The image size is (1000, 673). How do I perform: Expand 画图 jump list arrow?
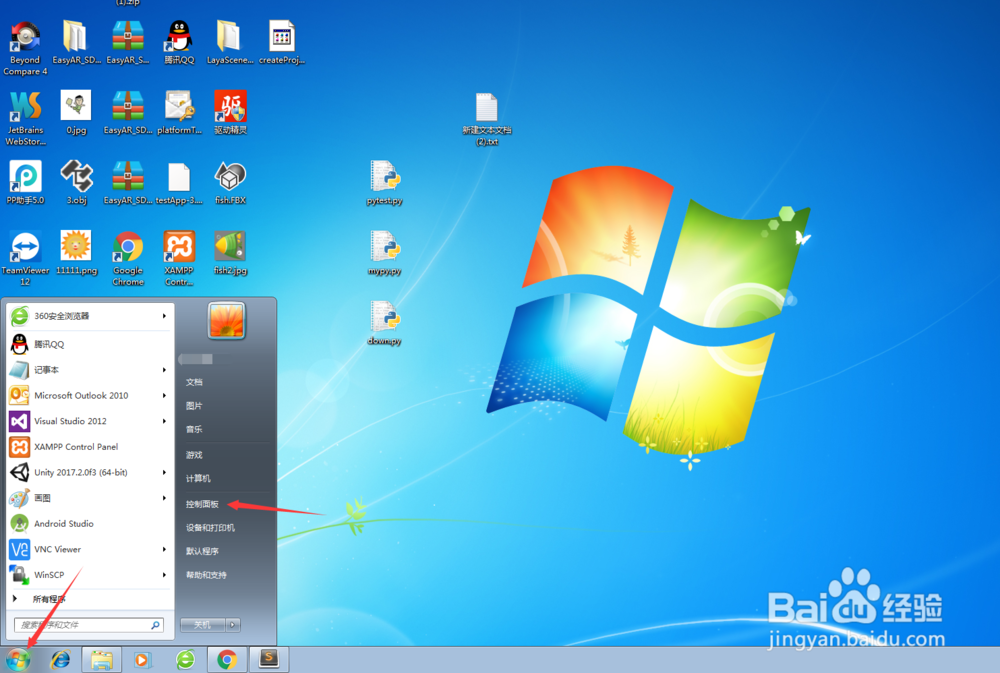[164, 498]
